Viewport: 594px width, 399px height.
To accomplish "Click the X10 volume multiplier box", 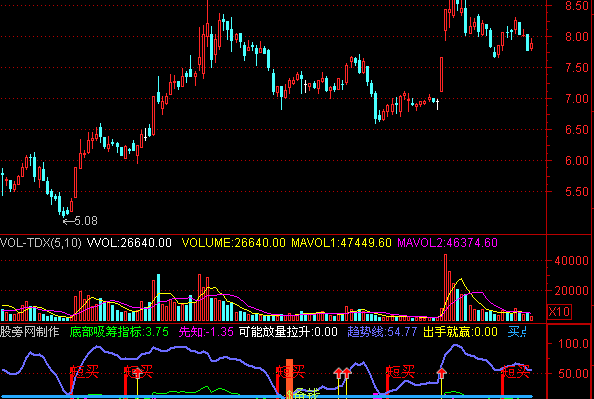I will click(559, 312).
